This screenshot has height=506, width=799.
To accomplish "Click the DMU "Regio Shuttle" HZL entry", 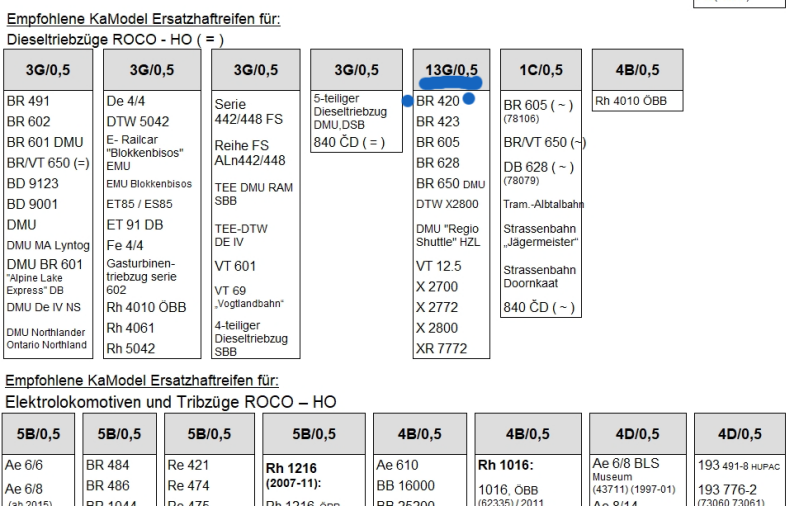I will click(x=447, y=235).
